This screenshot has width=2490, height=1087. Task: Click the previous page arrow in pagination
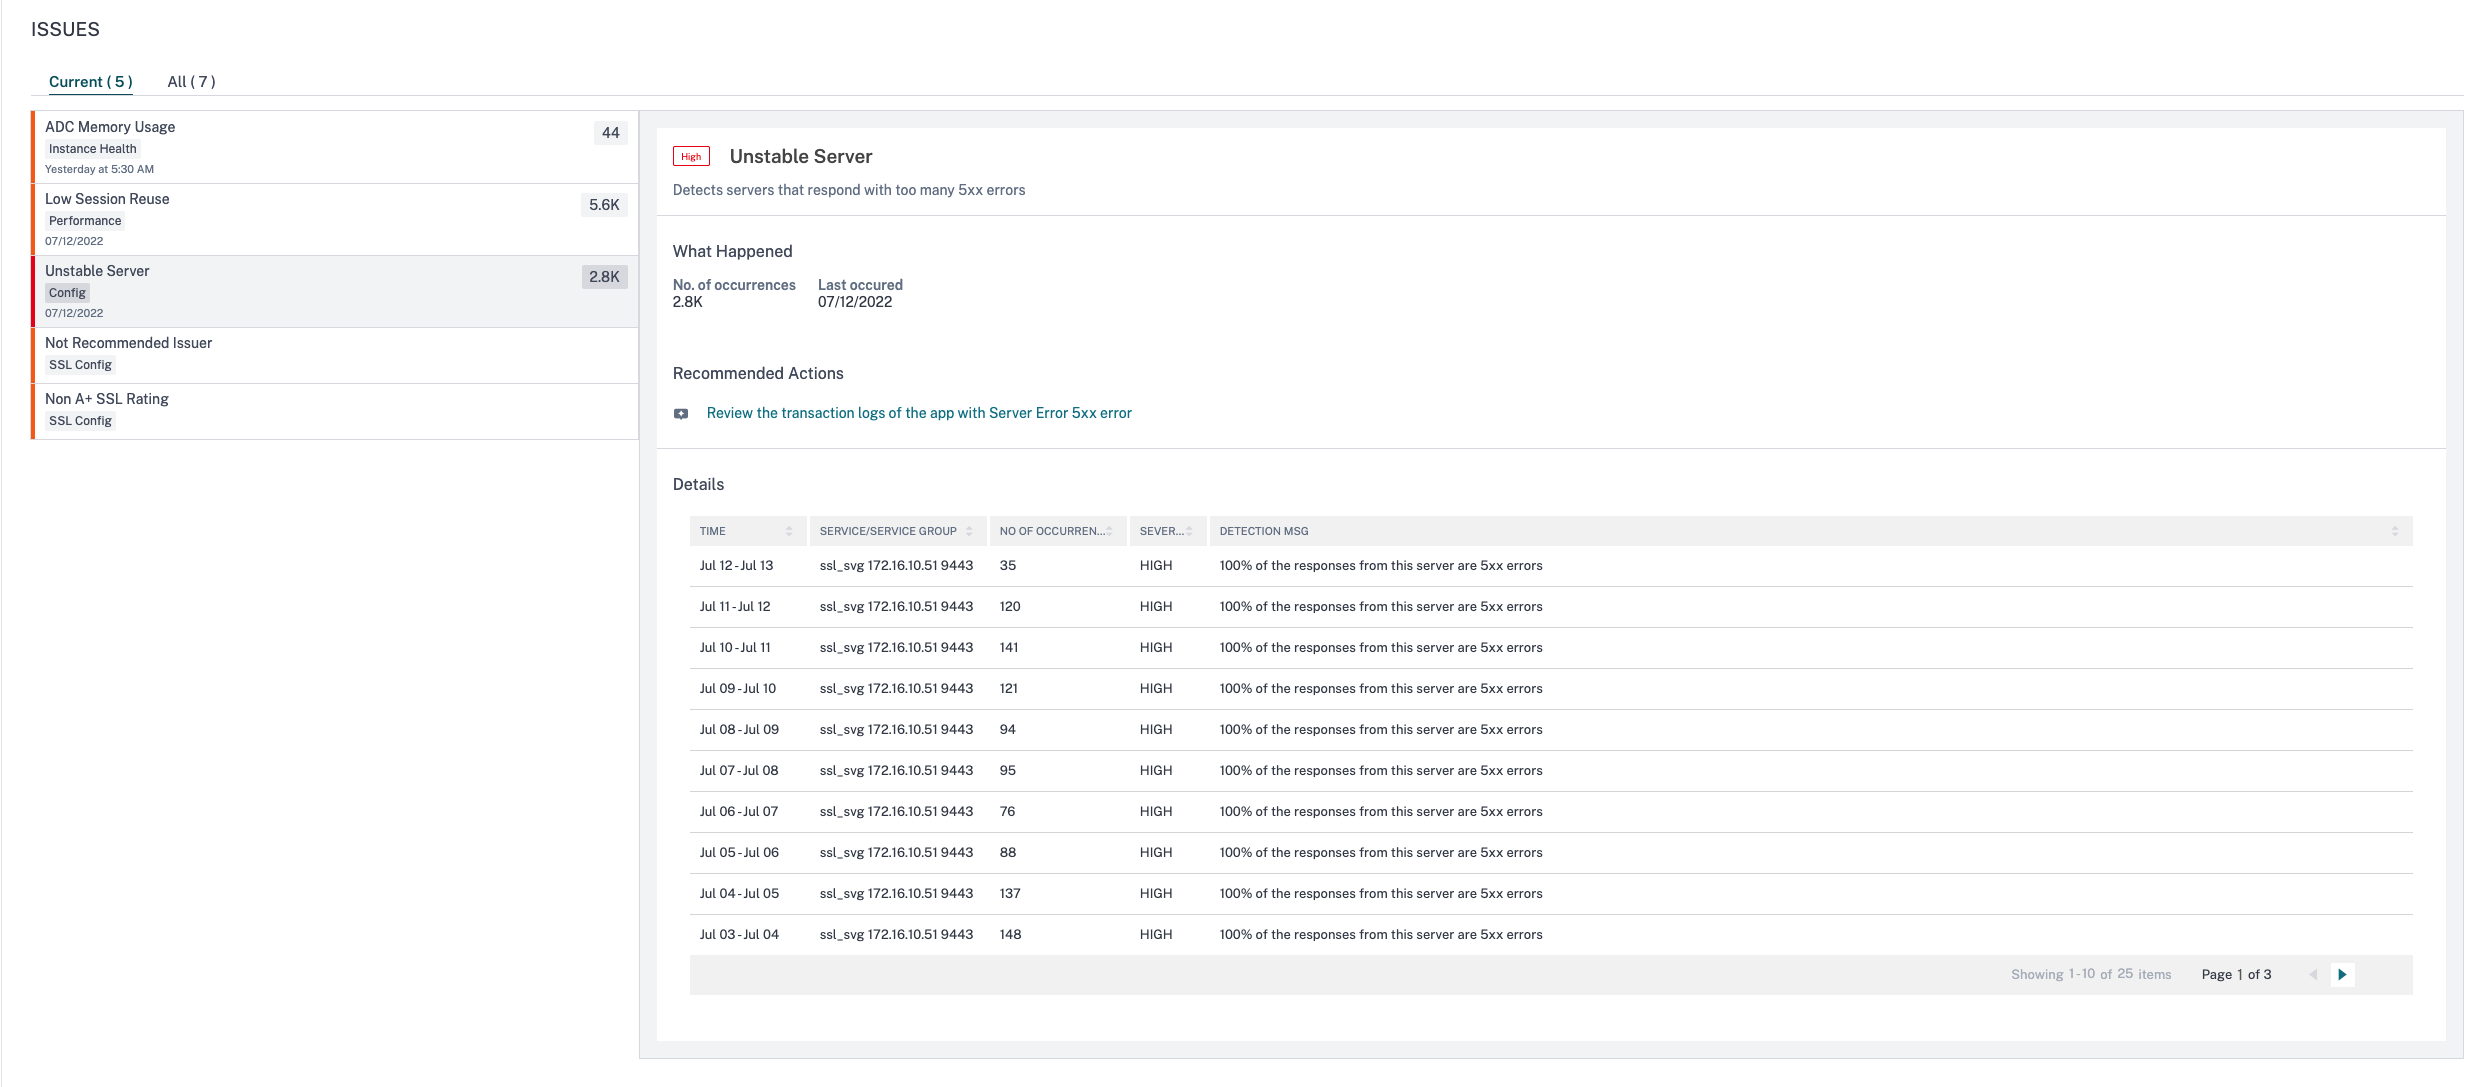(2313, 974)
